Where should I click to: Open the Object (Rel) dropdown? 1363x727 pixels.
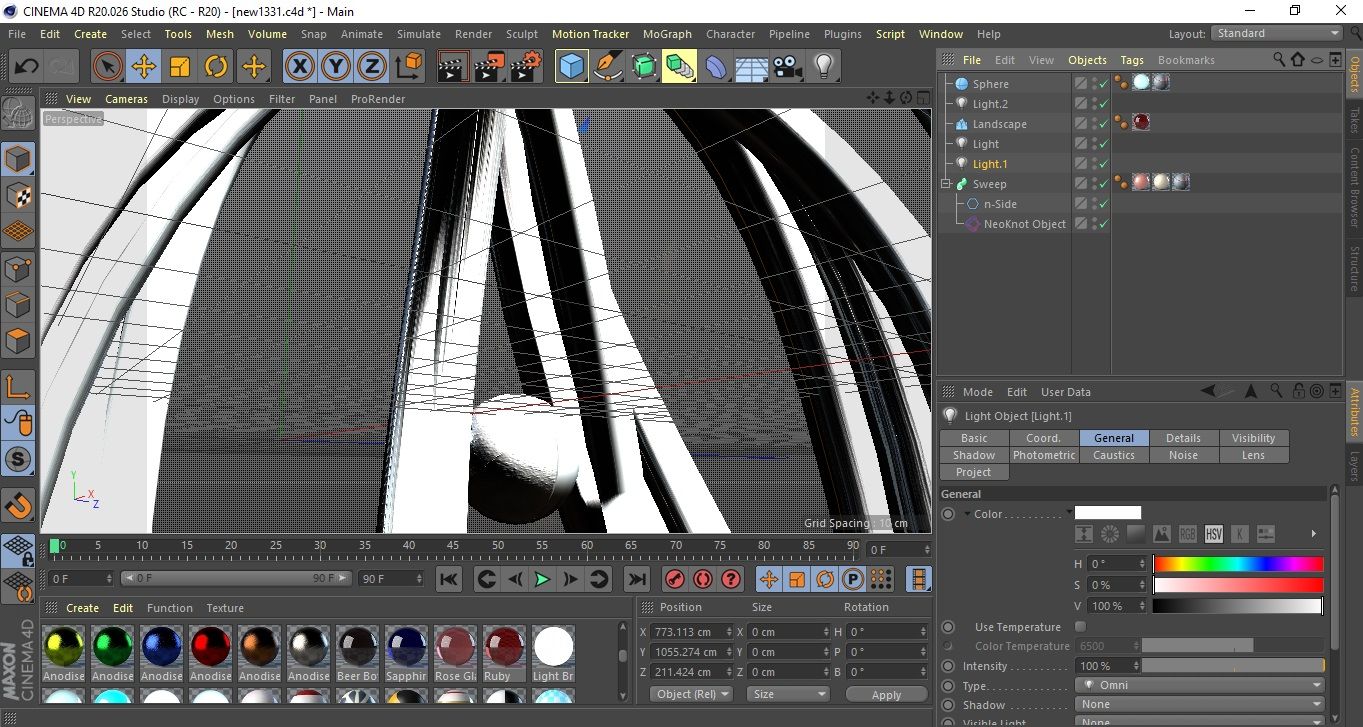coord(690,694)
